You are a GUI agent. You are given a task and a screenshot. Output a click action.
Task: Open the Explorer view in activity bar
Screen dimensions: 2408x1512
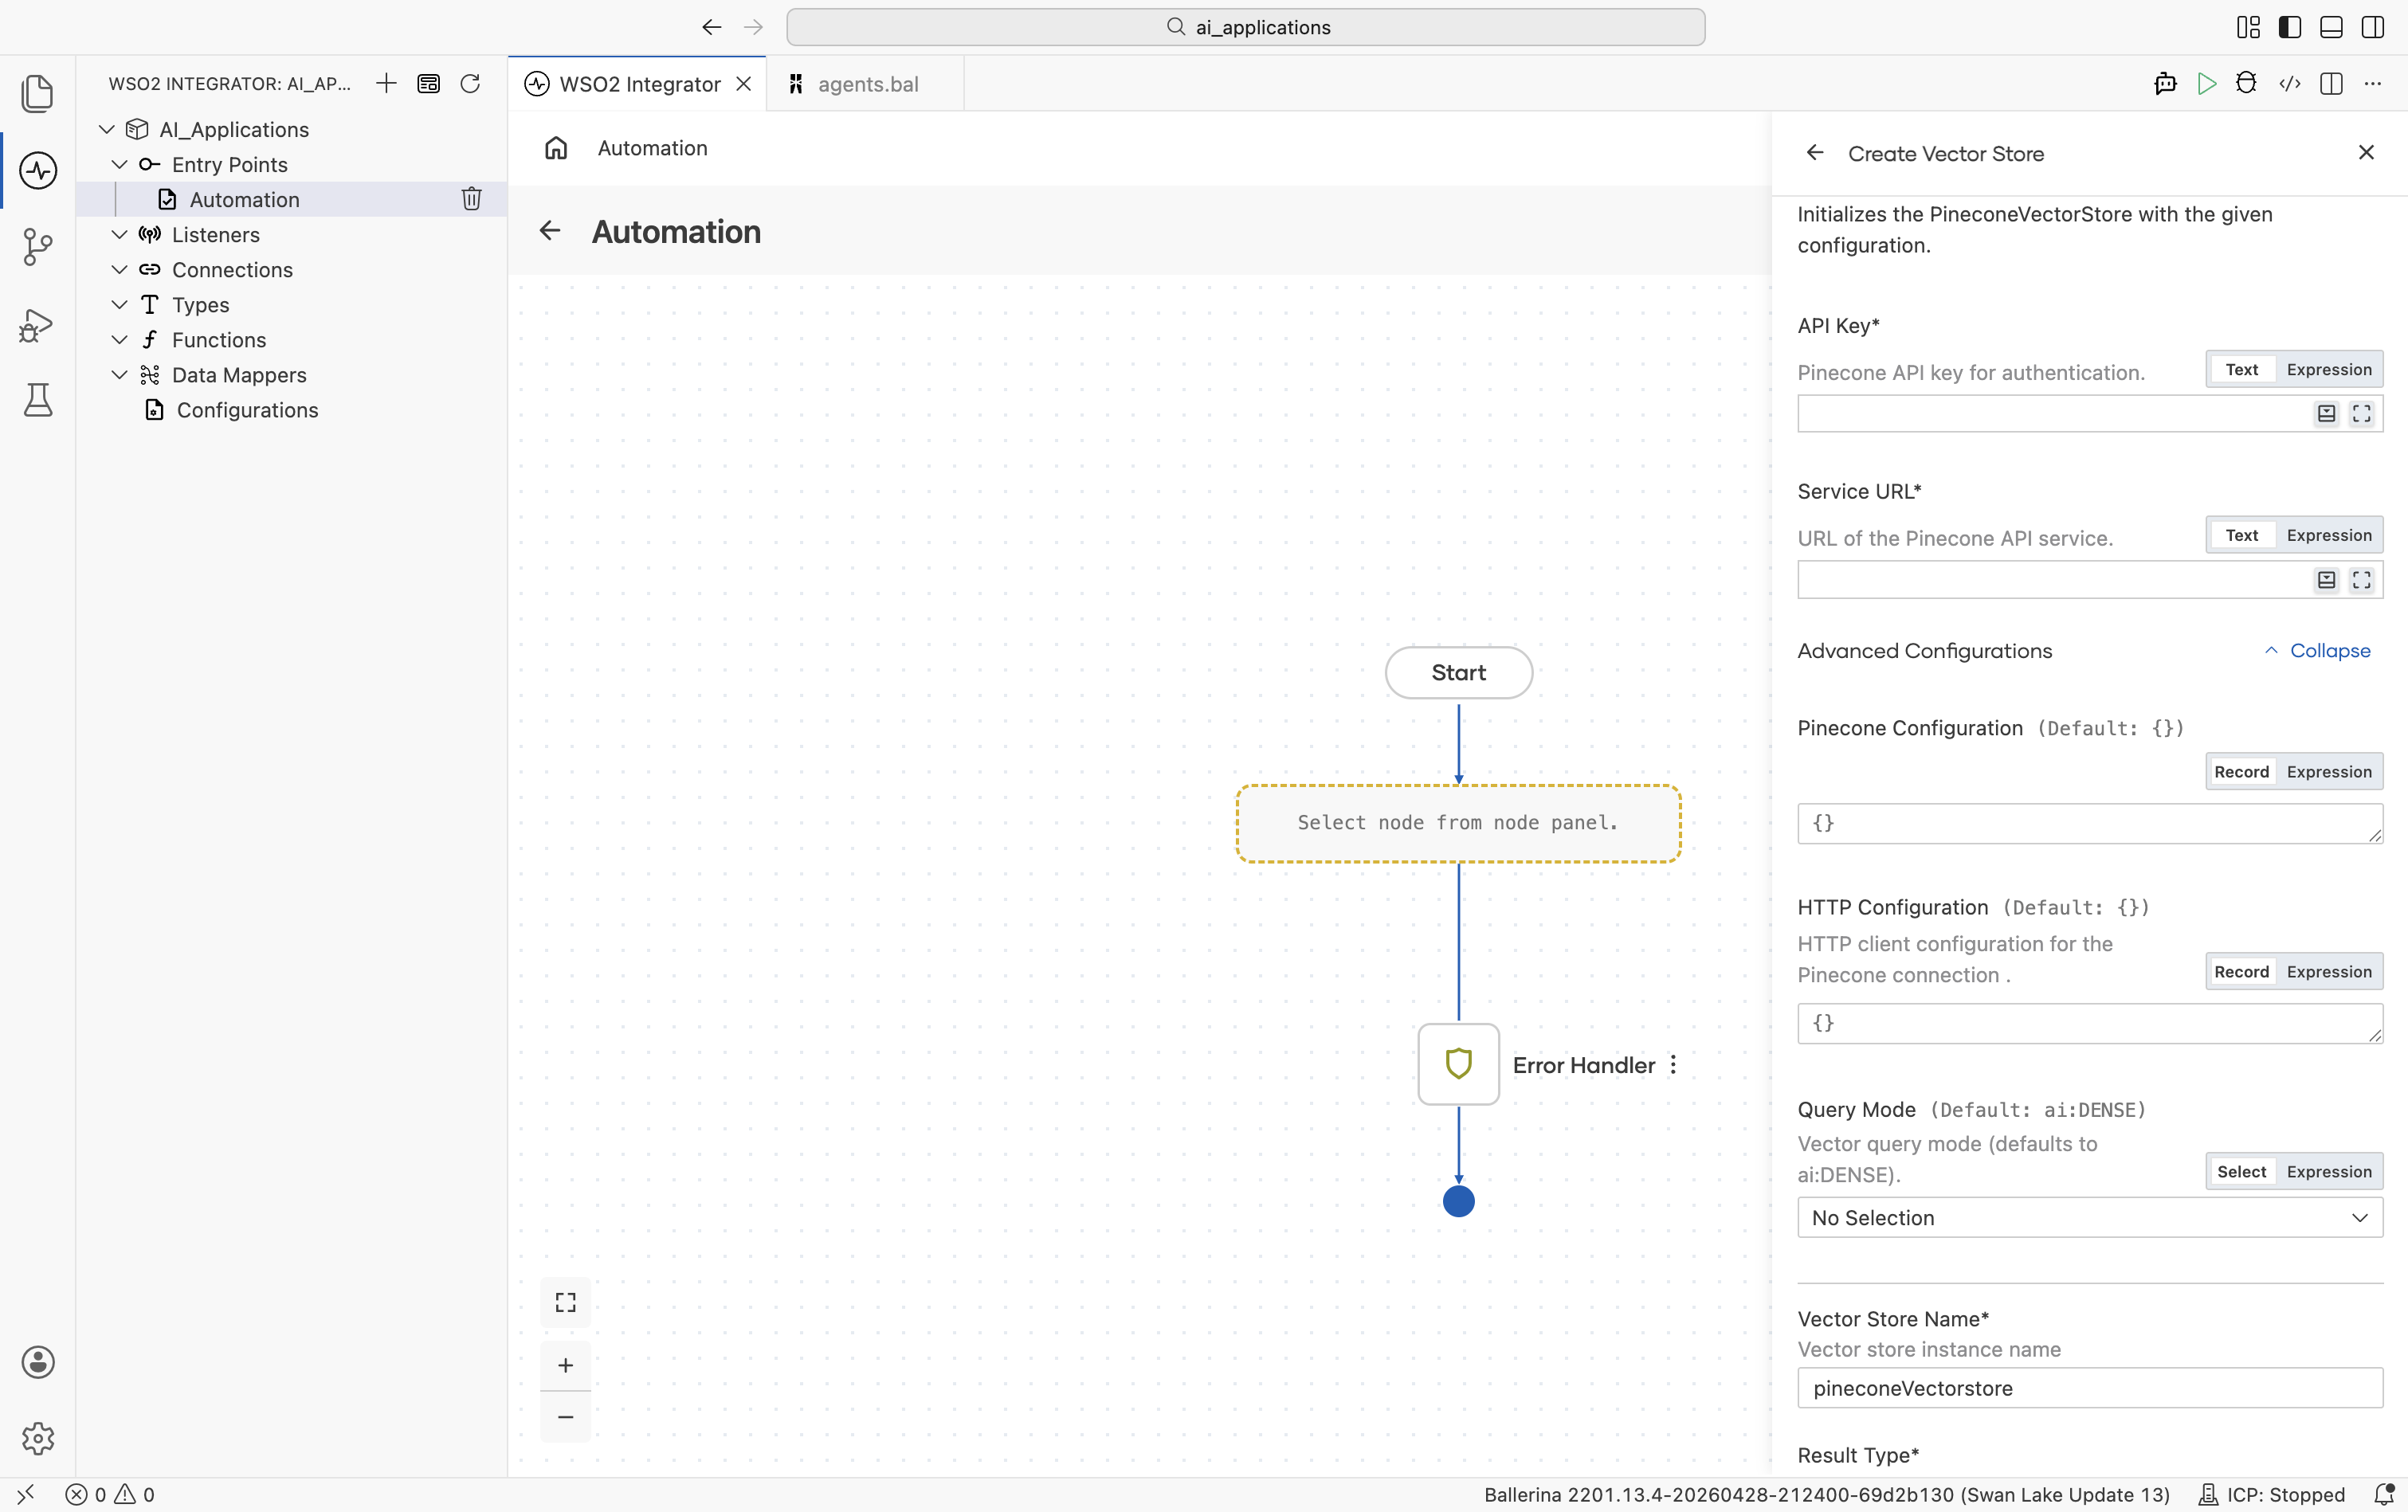(x=38, y=93)
